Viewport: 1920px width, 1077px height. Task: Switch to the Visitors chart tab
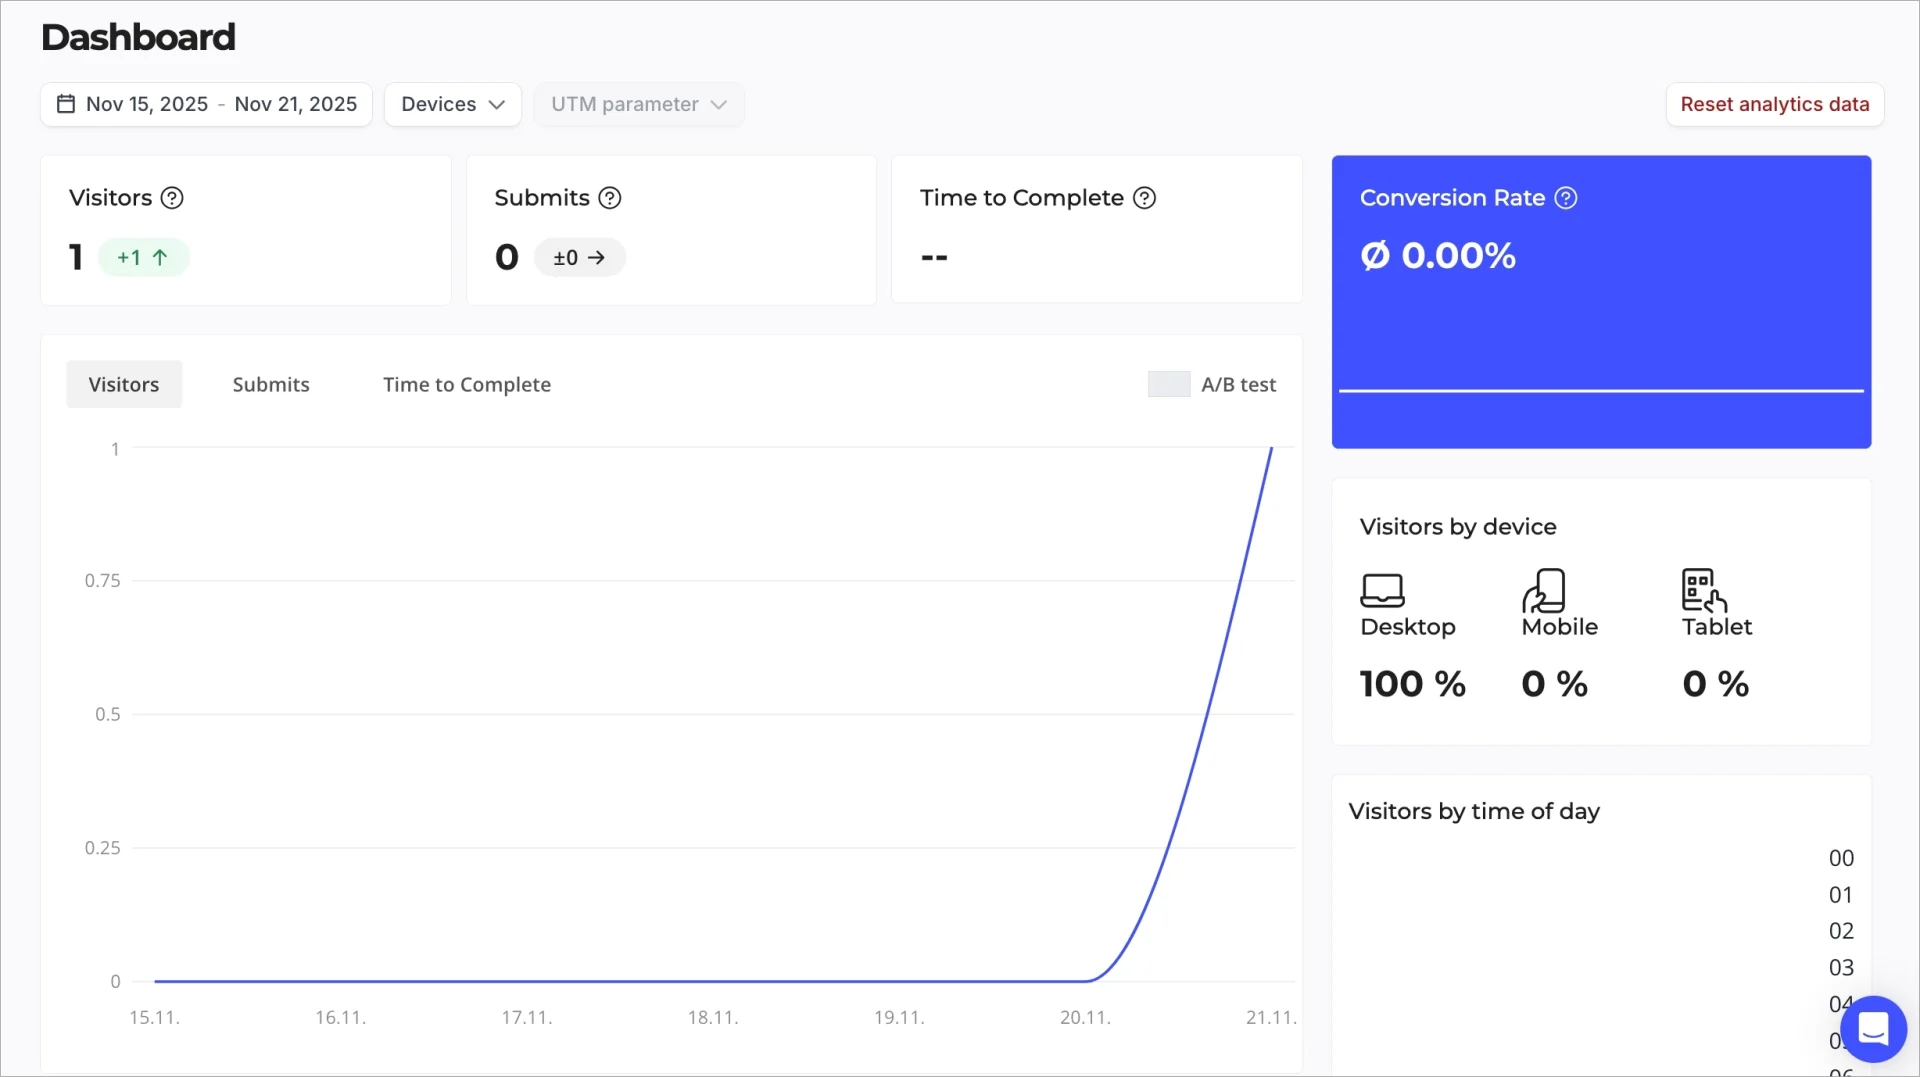tap(123, 384)
